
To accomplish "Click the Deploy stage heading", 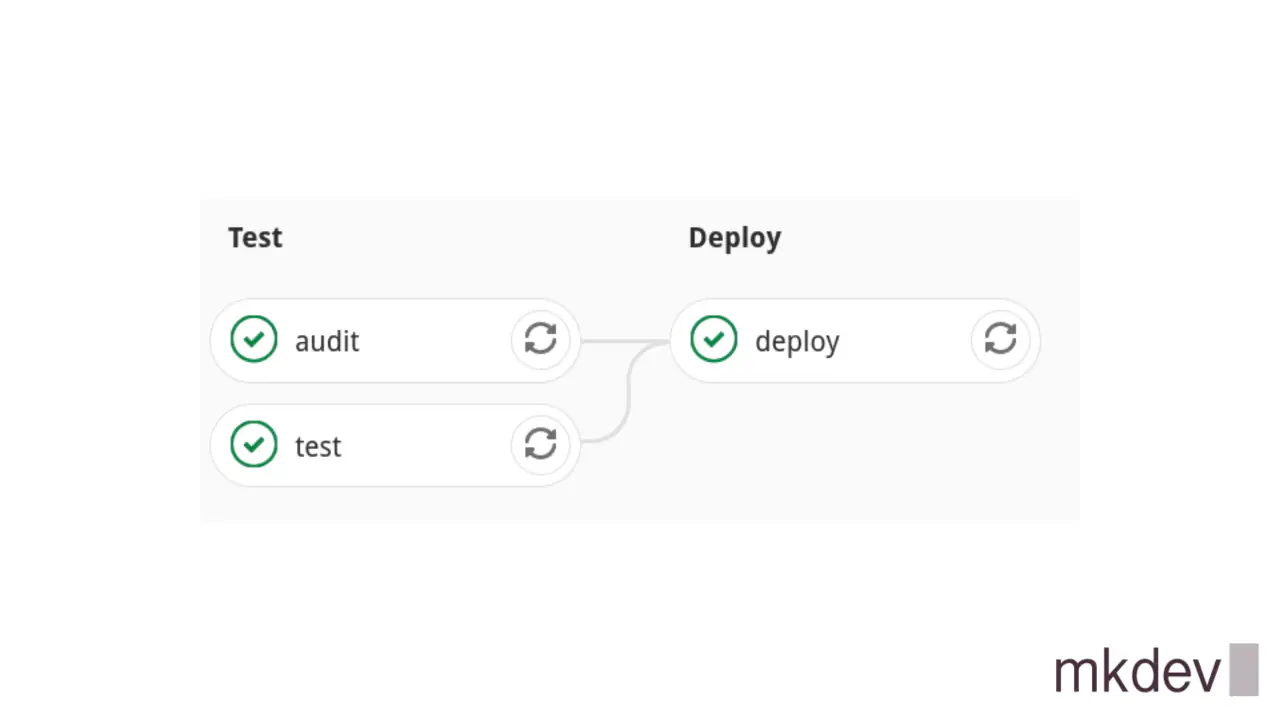I will (735, 238).
